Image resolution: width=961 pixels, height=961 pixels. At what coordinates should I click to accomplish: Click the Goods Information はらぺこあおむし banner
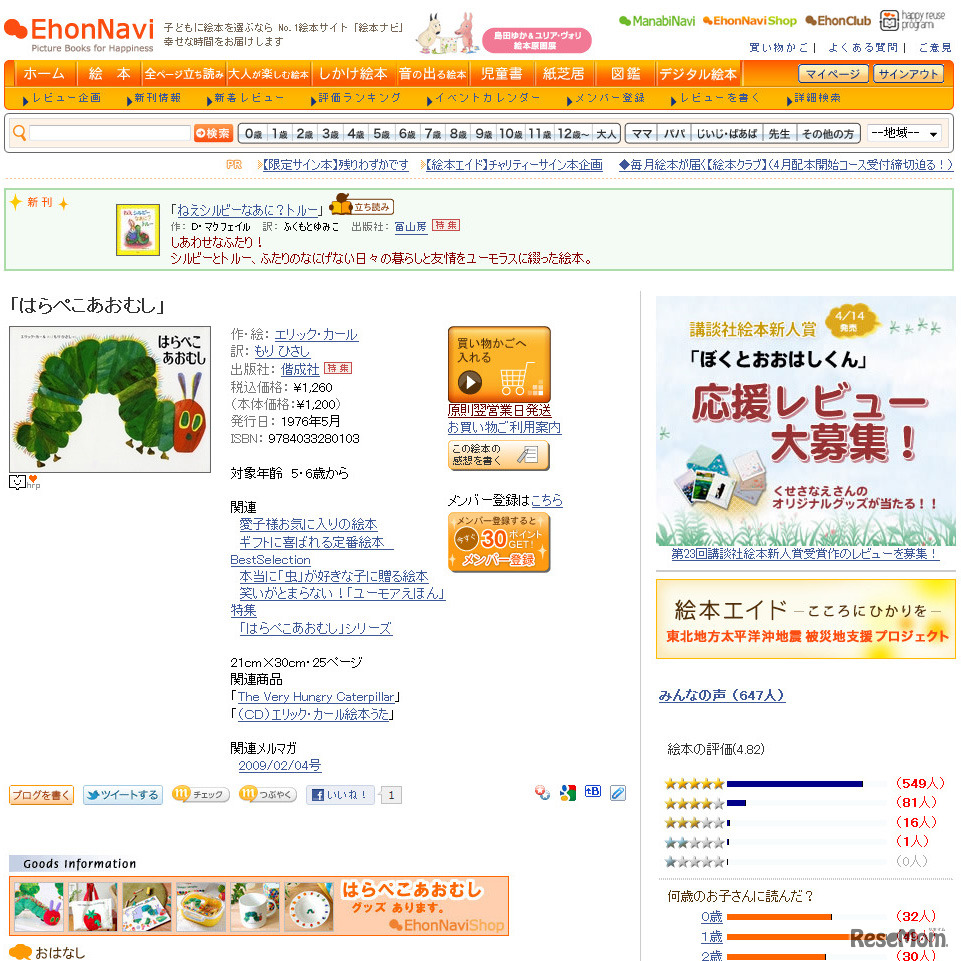click(x=259, y=906)
